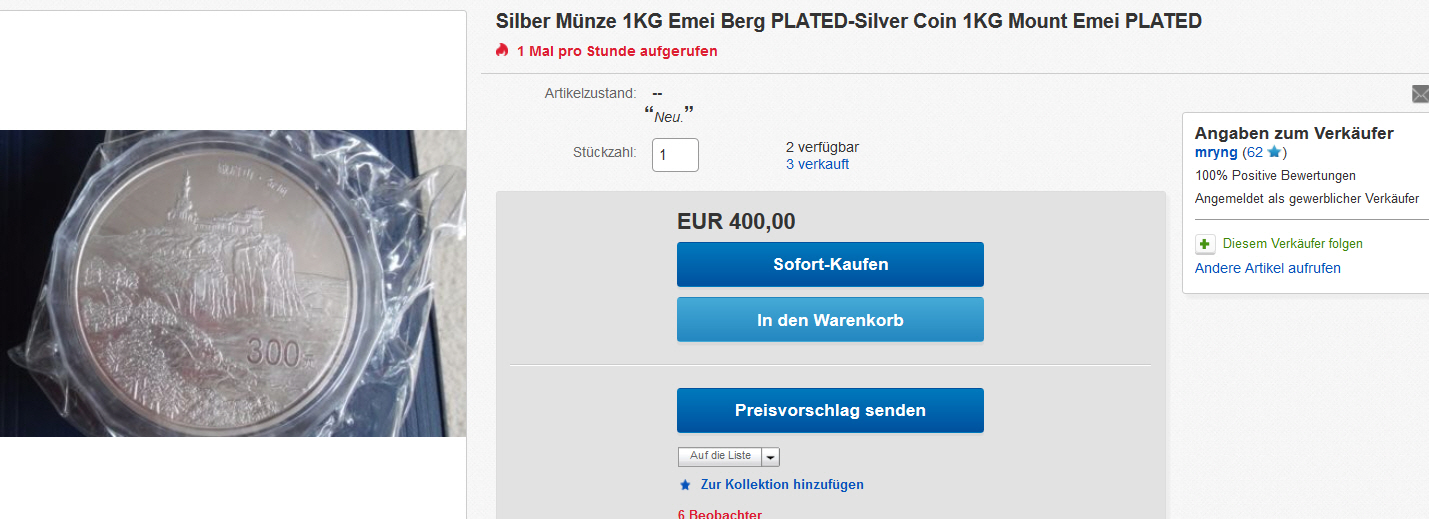Open Andere Artikel aufrufen link
This screenshot has height=519, width=1429.
1267,268
